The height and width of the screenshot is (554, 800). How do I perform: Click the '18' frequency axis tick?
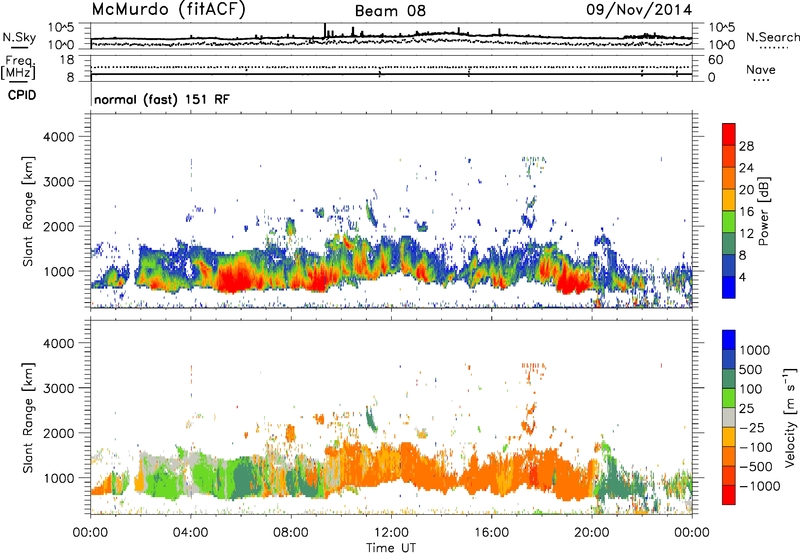(67, 60)
